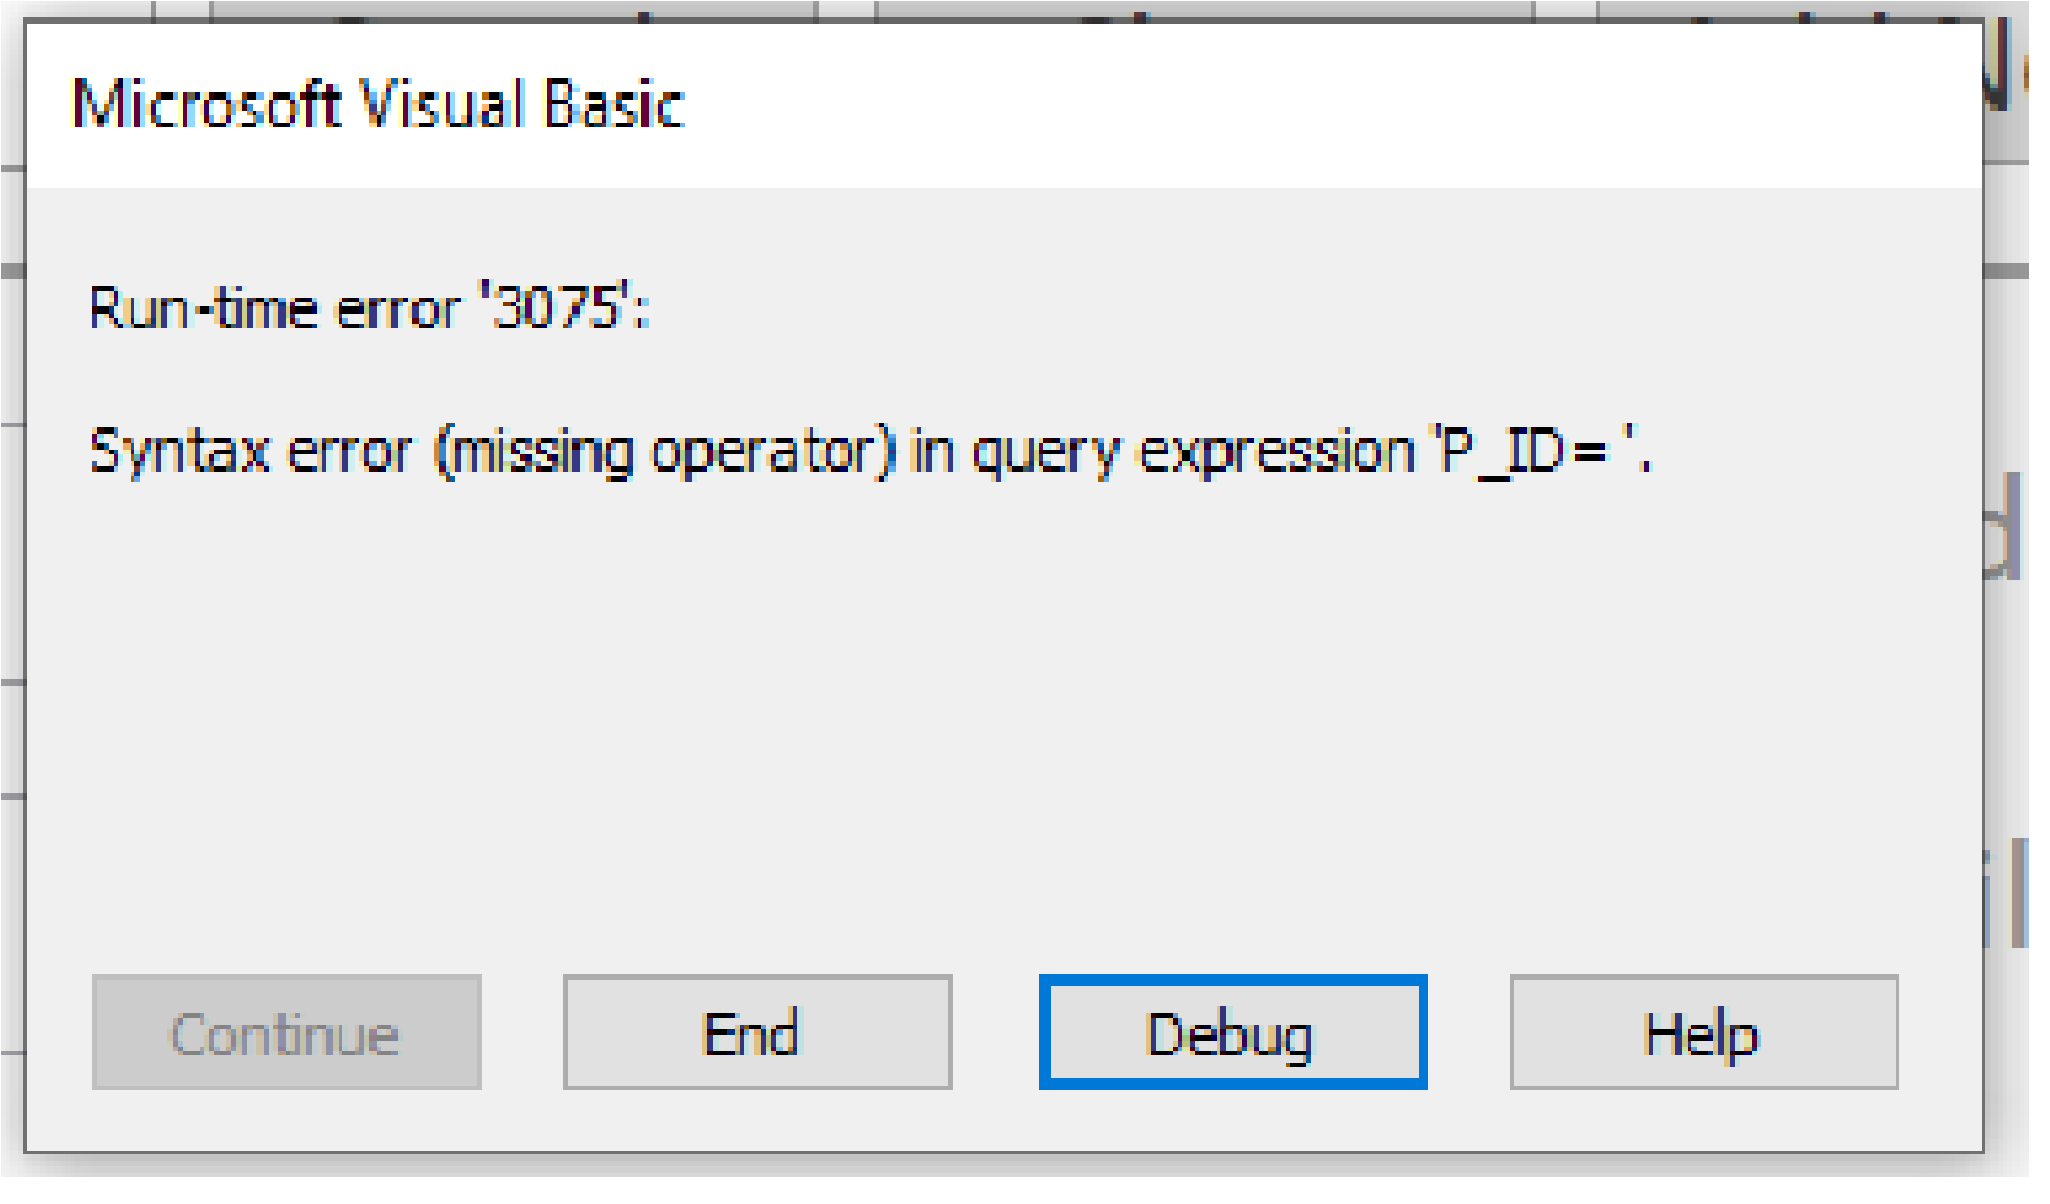Click the word "Microsoft" in the title
This screenshot has height=1204, width=2050.
coord(206,103)
